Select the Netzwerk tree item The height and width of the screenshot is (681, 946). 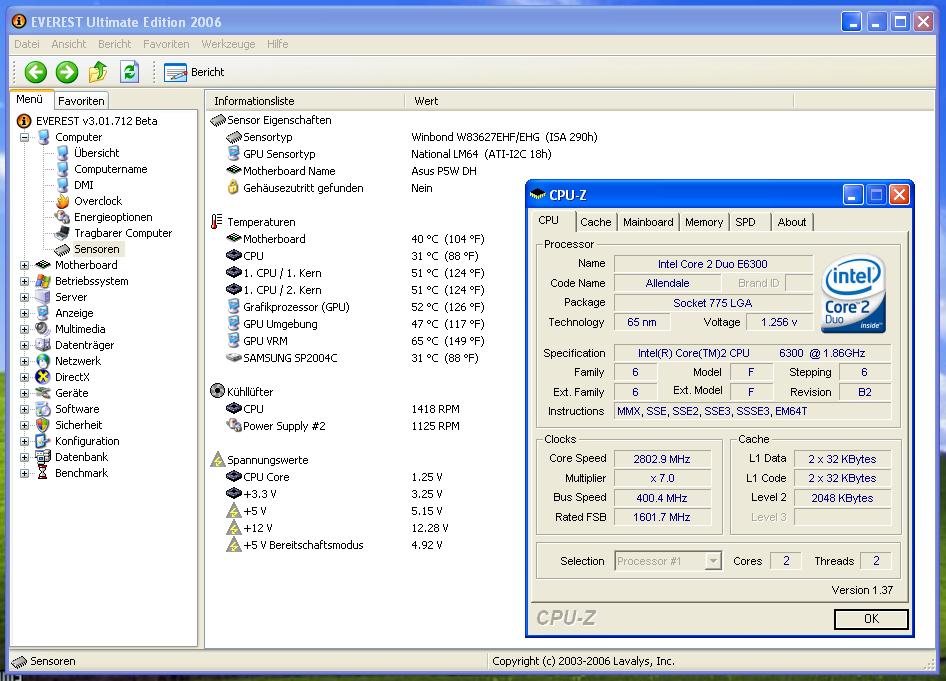77,361
